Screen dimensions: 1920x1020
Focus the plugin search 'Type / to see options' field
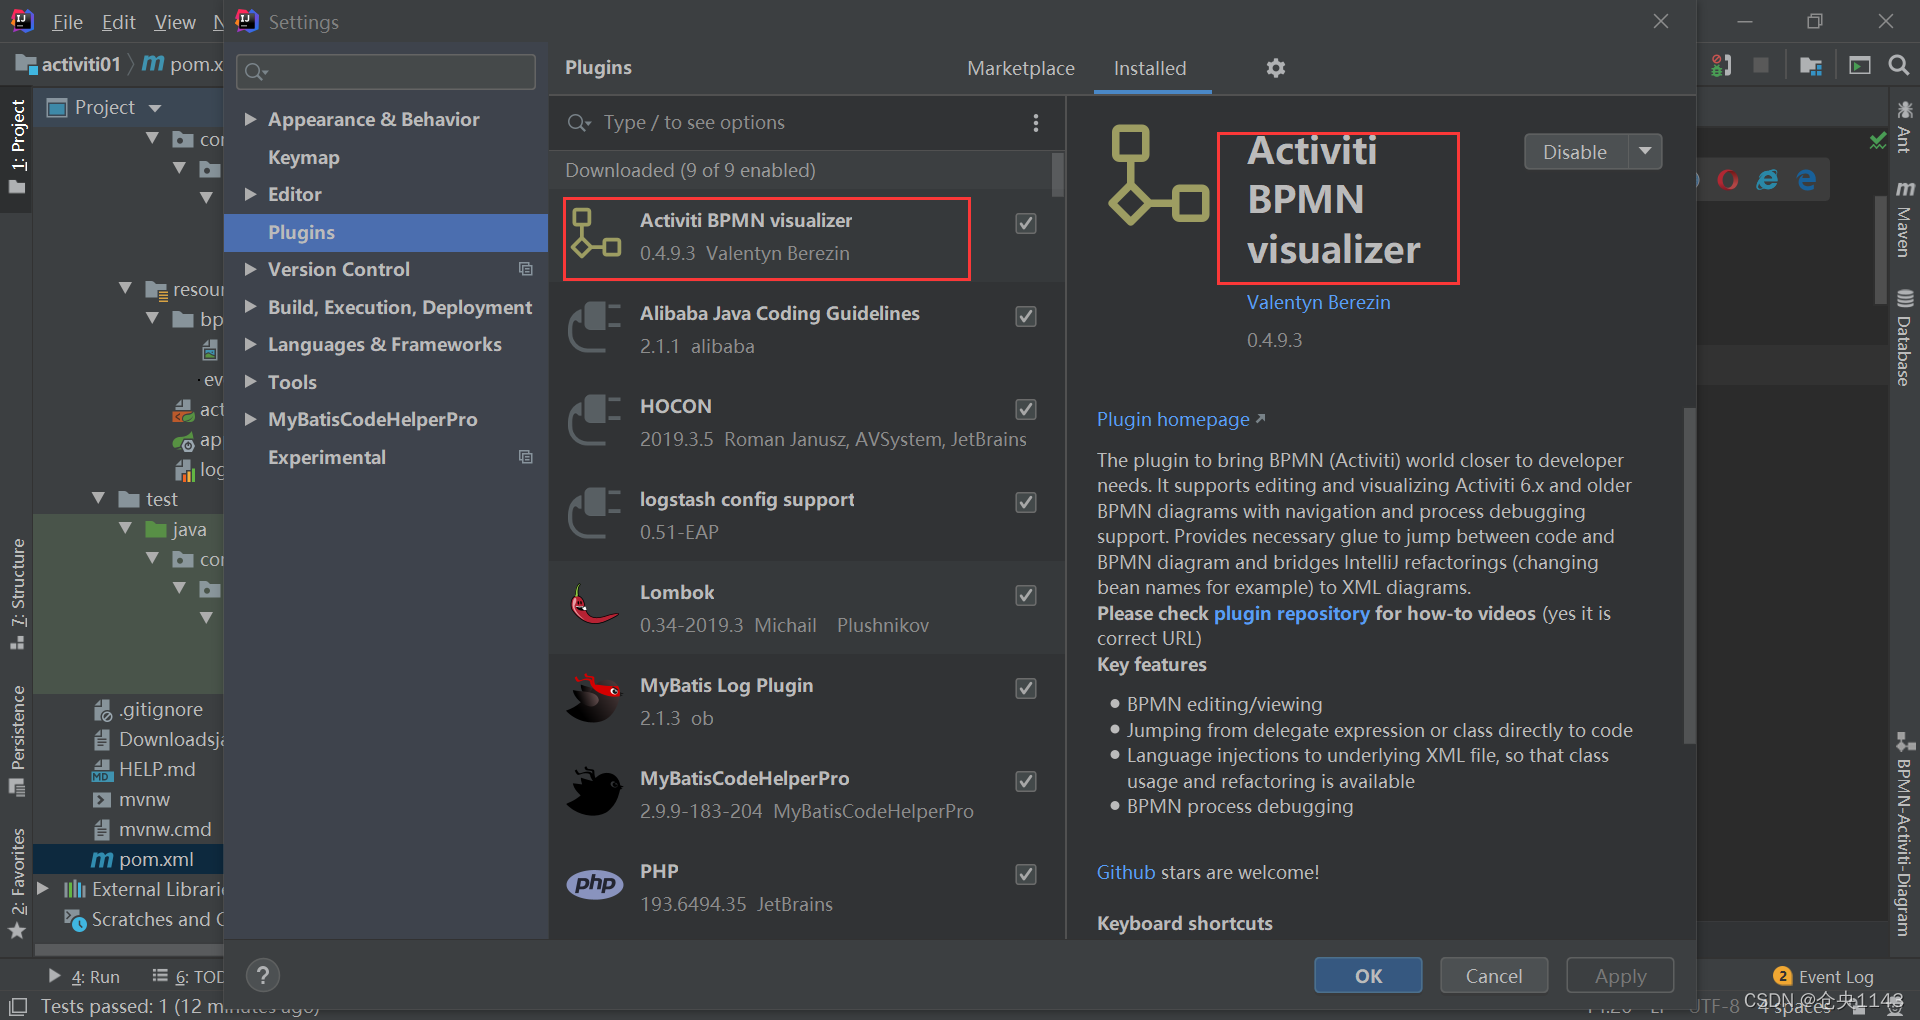pyautogui.click(x=800, y=122)
